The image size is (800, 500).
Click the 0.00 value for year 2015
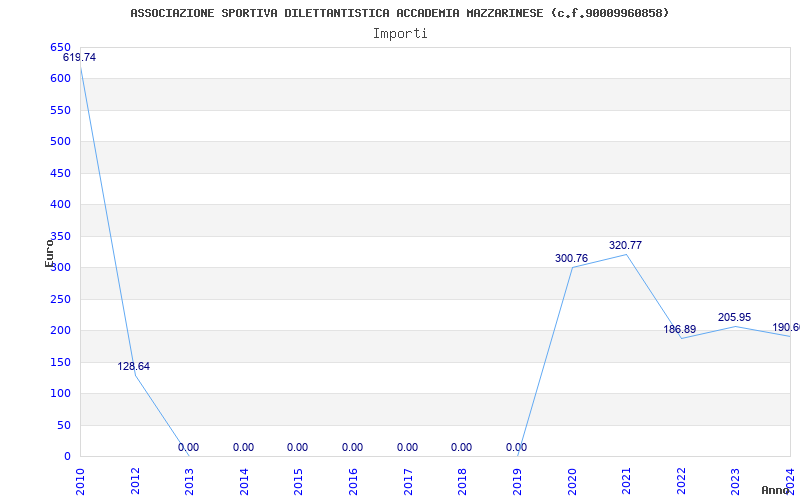tap(297, 447)
